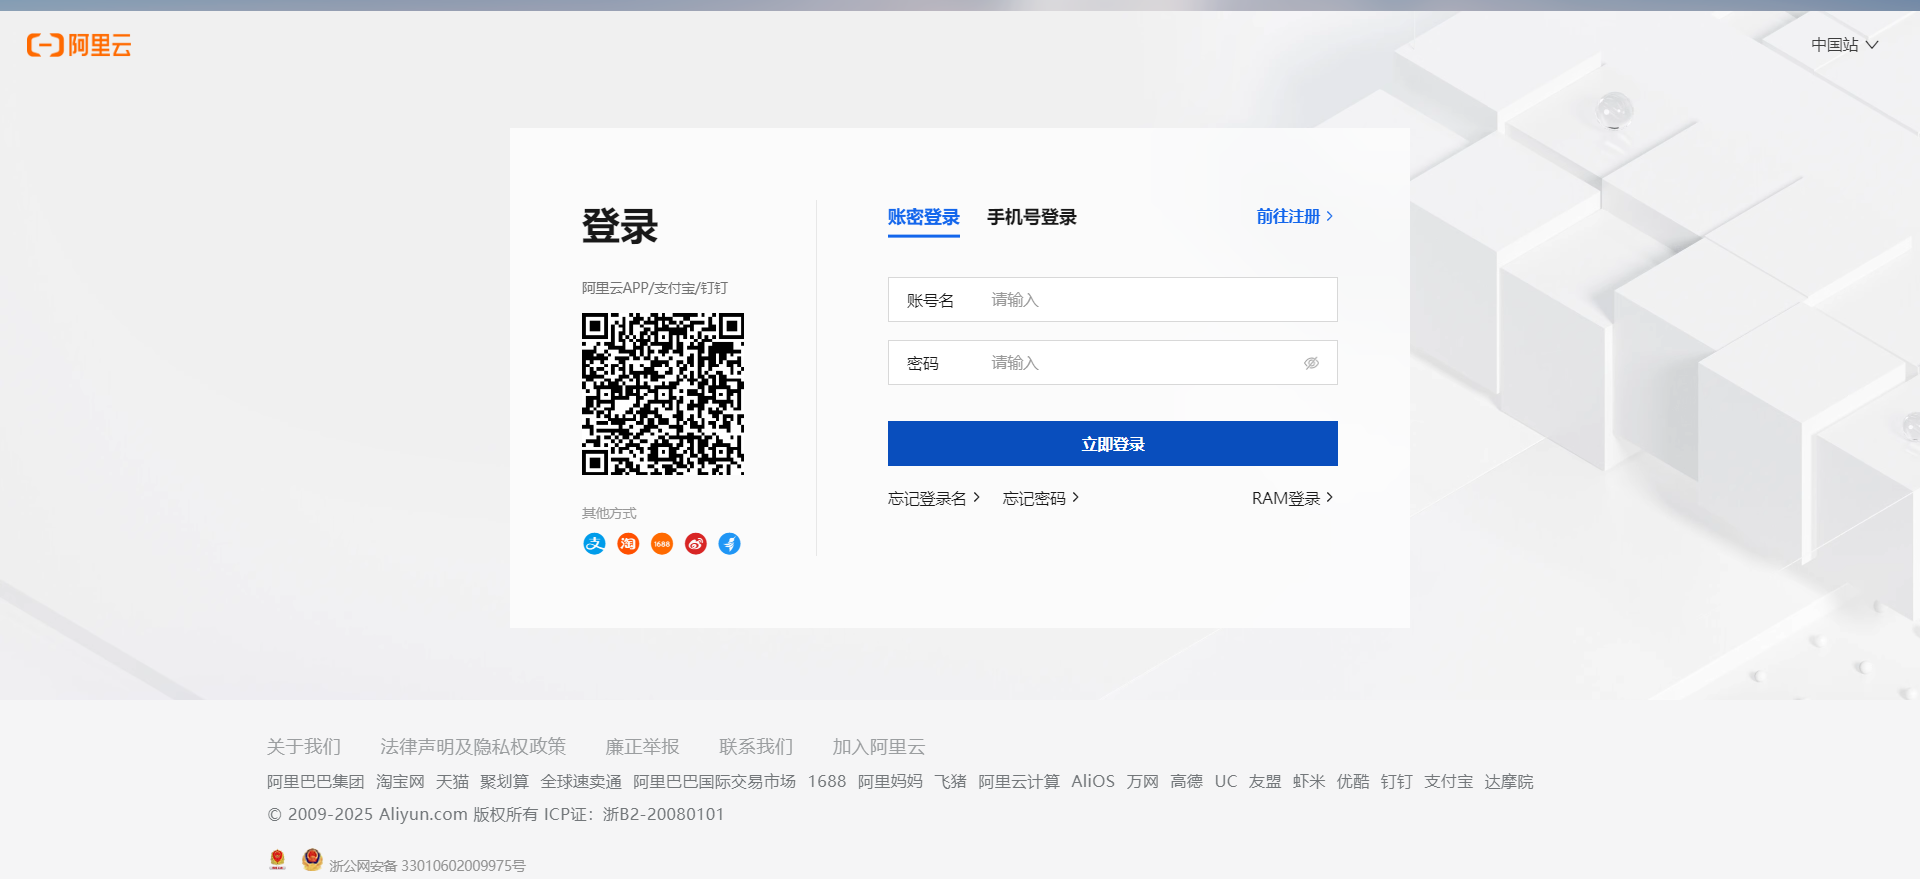1920x879 pixels.
Task: Open 阿里云计算 link
Action: coord(1019,782)
